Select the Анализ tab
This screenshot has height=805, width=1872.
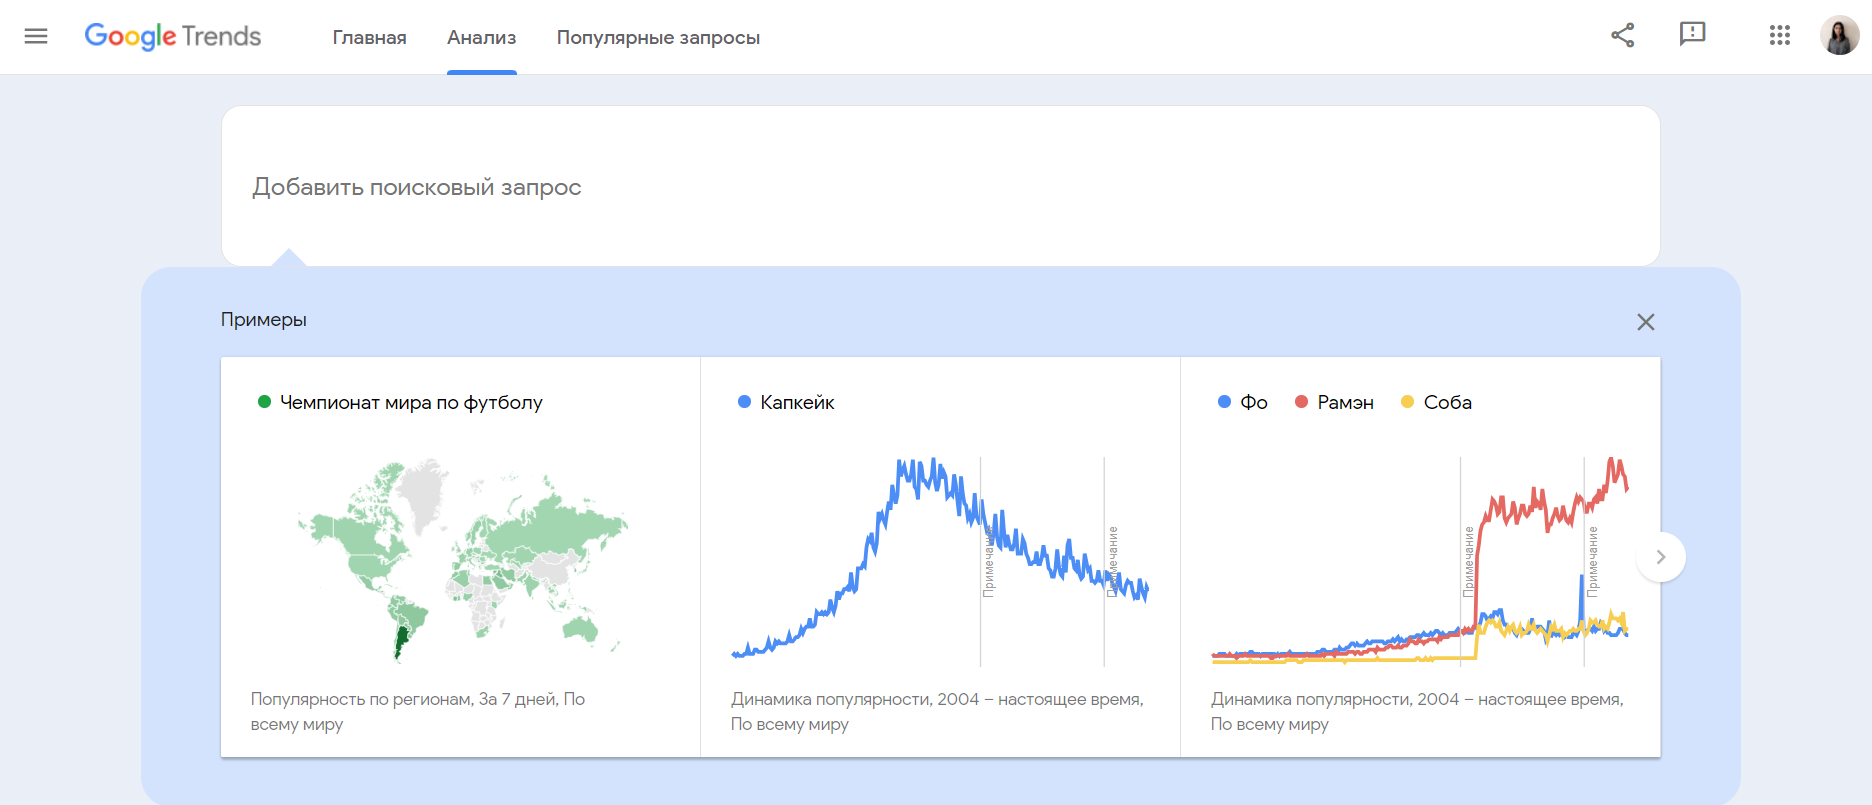click(x=482, y=37)
